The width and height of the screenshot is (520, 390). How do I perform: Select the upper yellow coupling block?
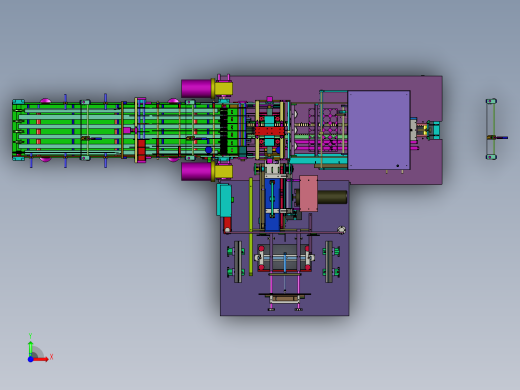pyautogui.click(x=223, y=89)
